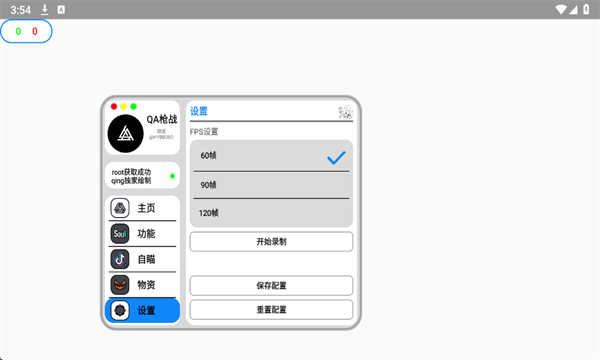The height and width of the screenshot is (360, 600).
Task: Open the 主页 home tab
Action: [142, 208]
